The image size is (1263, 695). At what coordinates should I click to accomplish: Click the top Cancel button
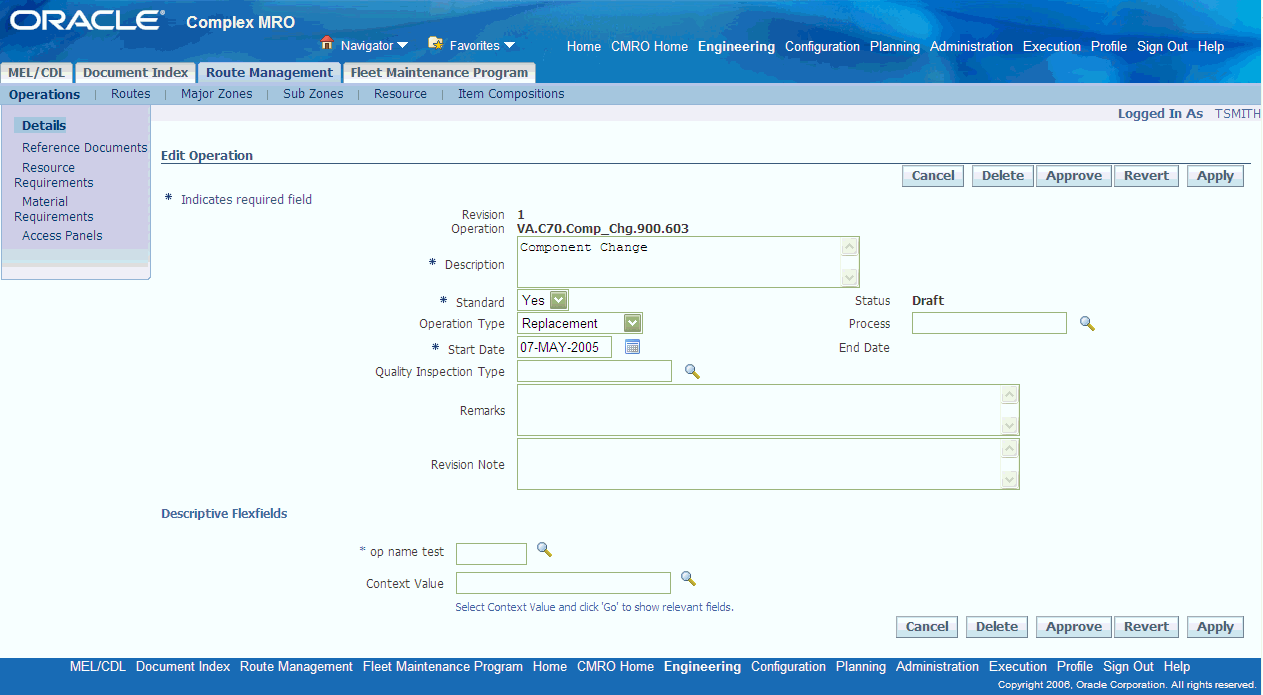(933, 176)
